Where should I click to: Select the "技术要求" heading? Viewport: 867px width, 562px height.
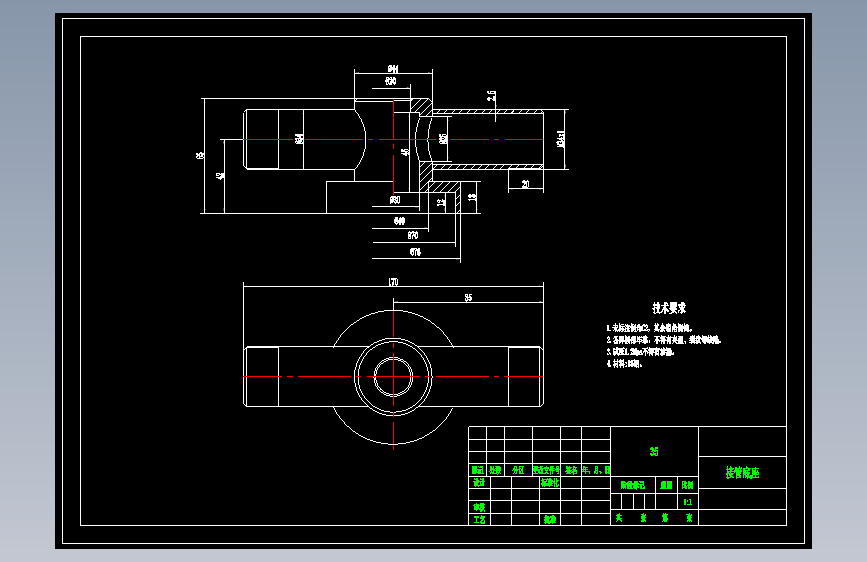click(669, 308)
